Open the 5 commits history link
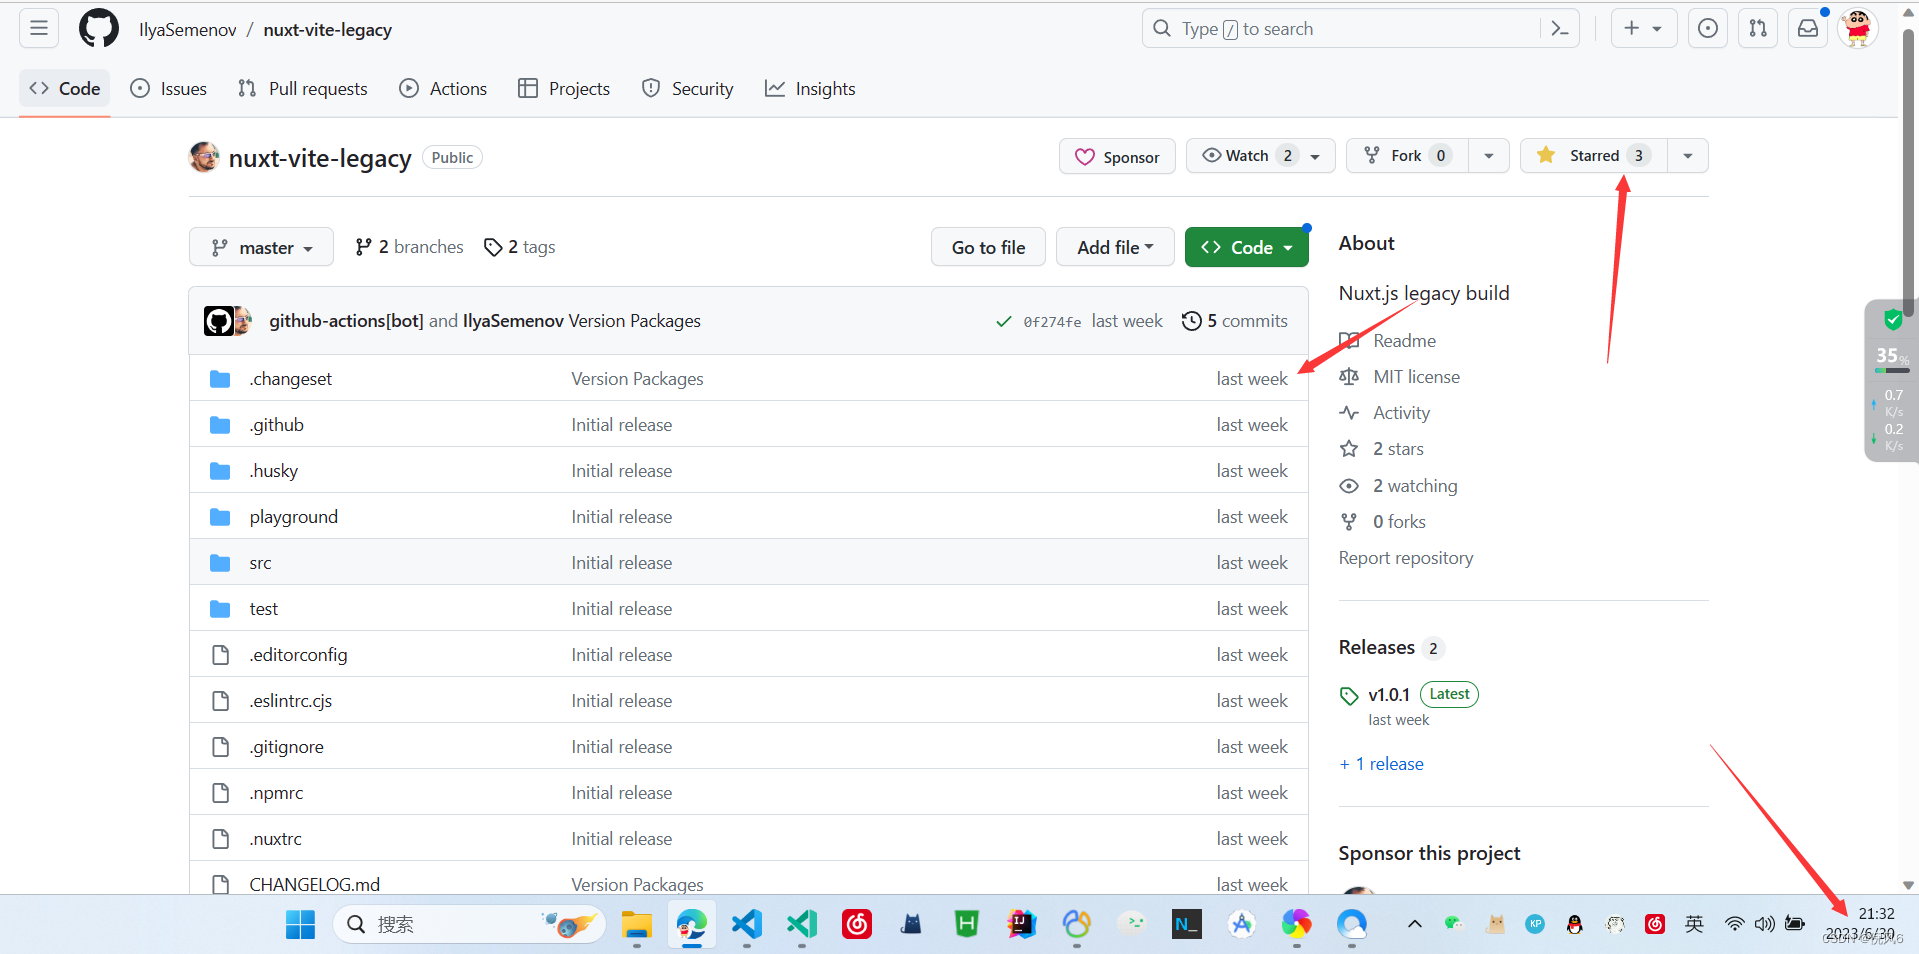The image size is (1919, 954). [x=1235, y=321]
